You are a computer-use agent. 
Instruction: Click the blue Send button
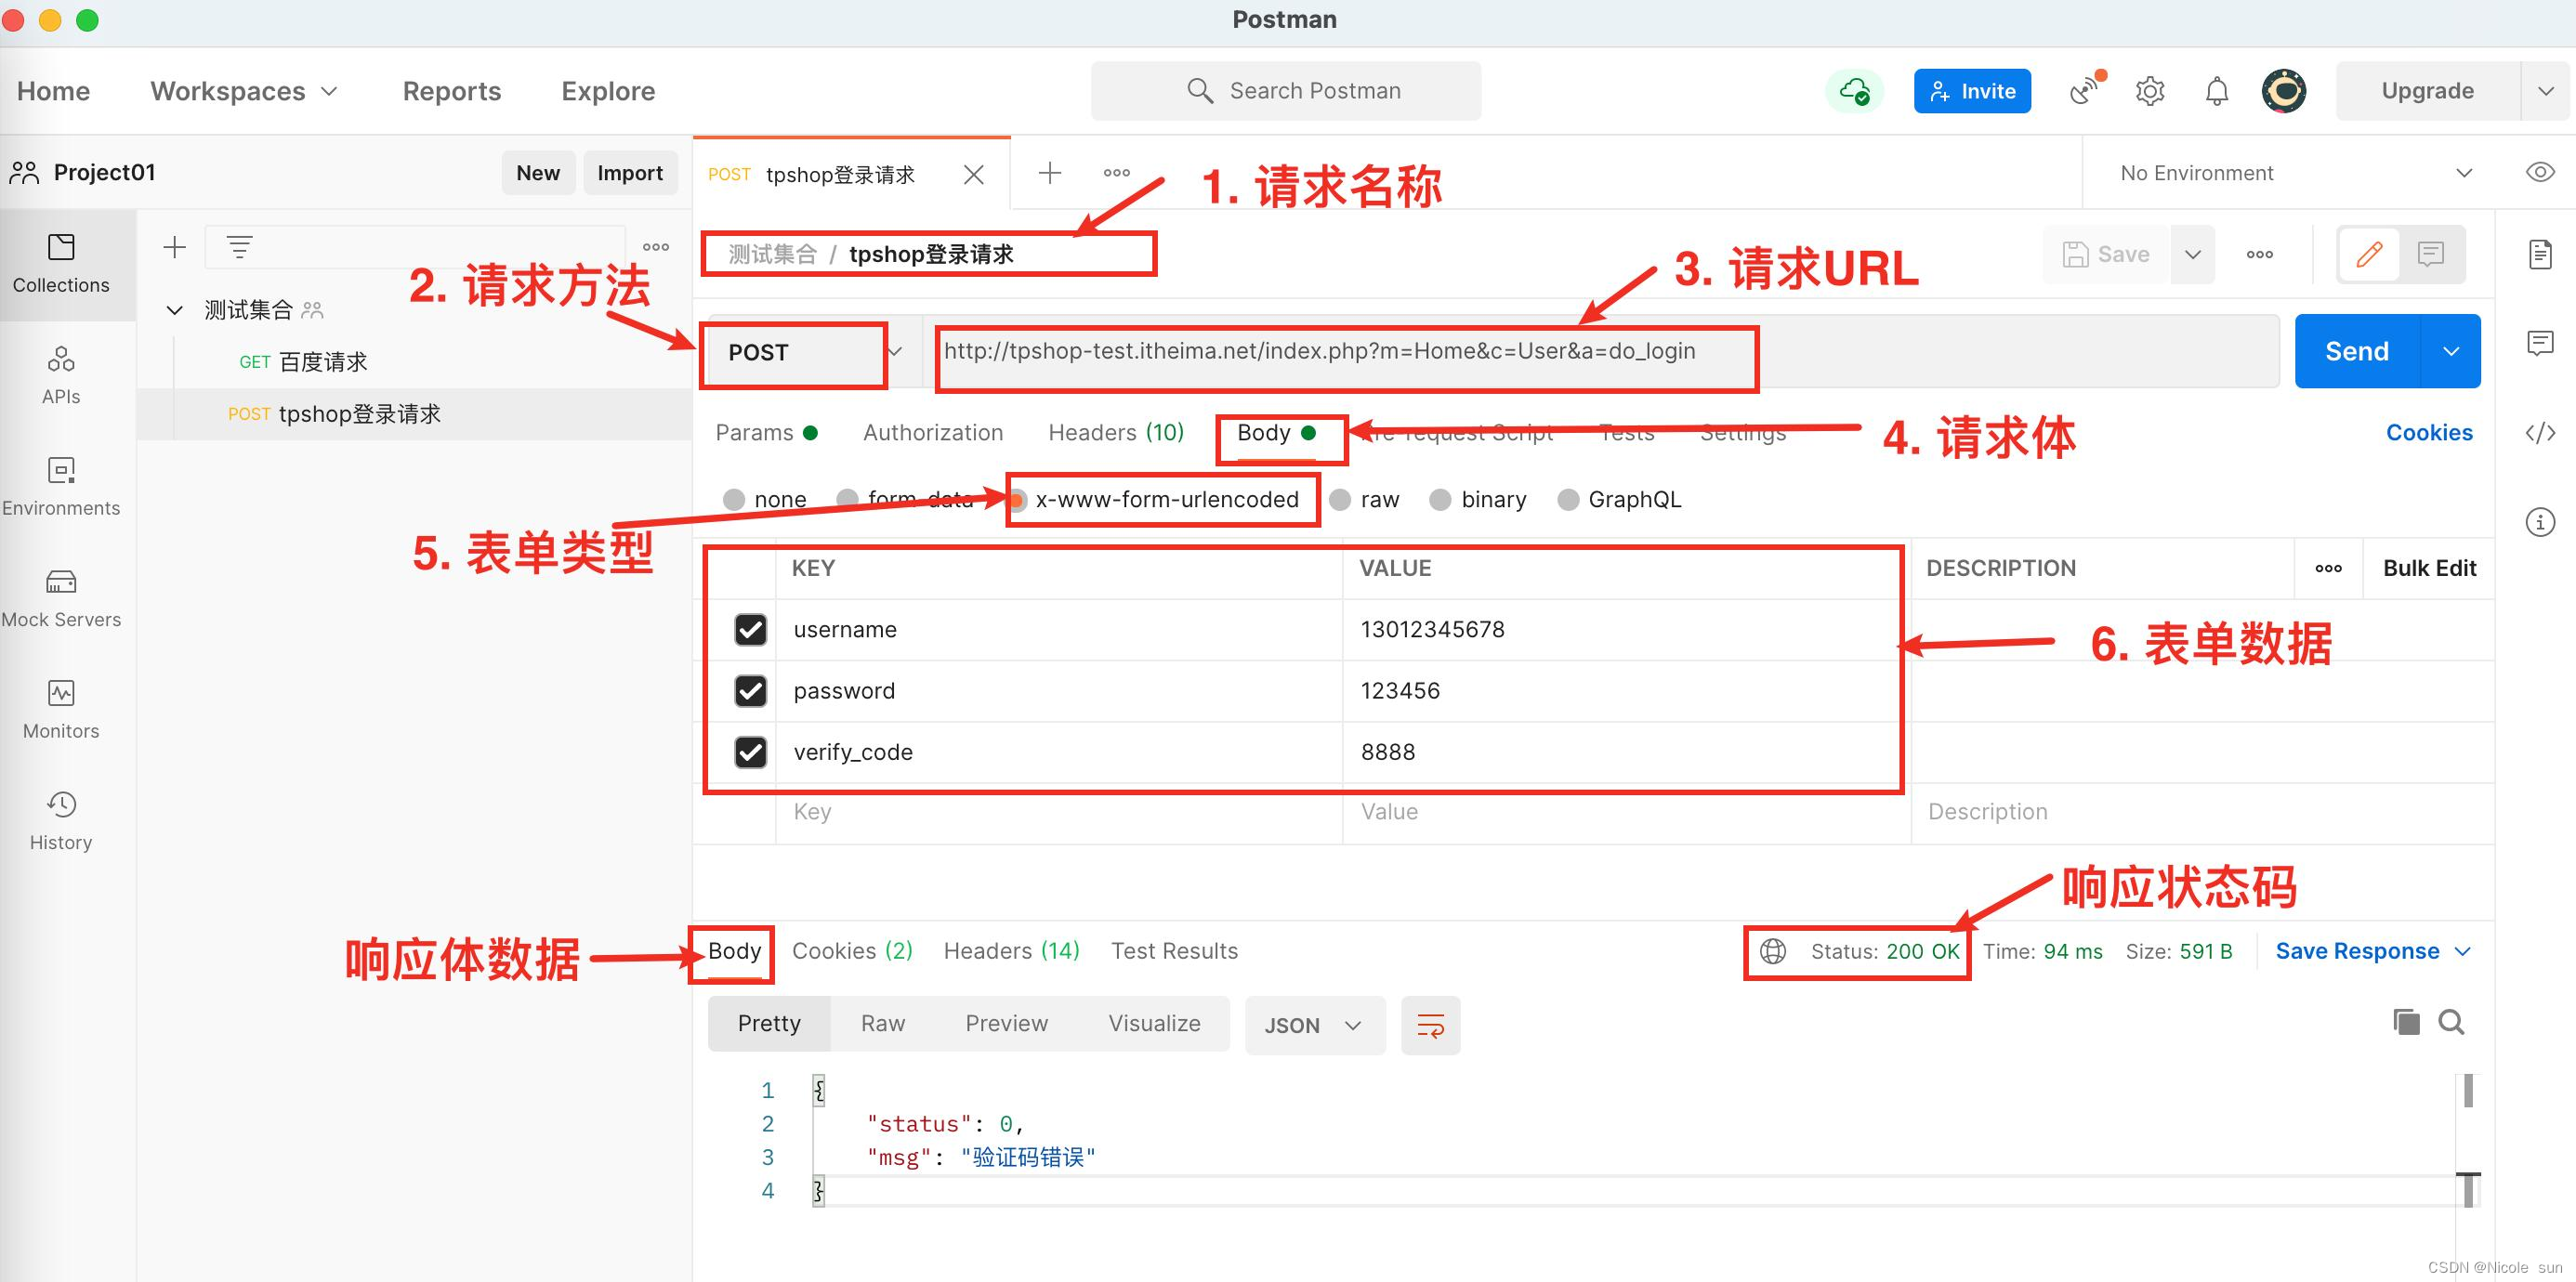[x=2356, y=351]
